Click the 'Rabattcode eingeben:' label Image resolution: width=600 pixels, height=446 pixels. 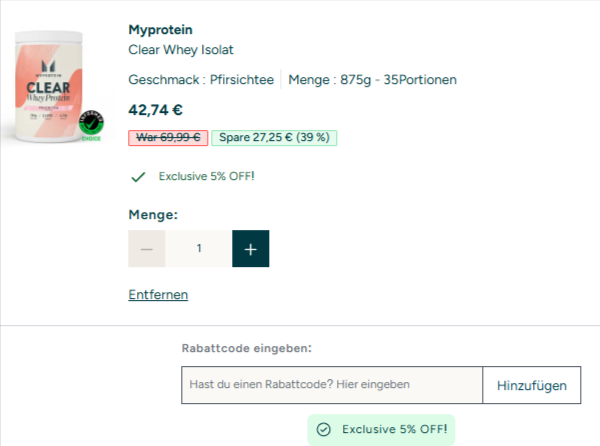(246, 348)
